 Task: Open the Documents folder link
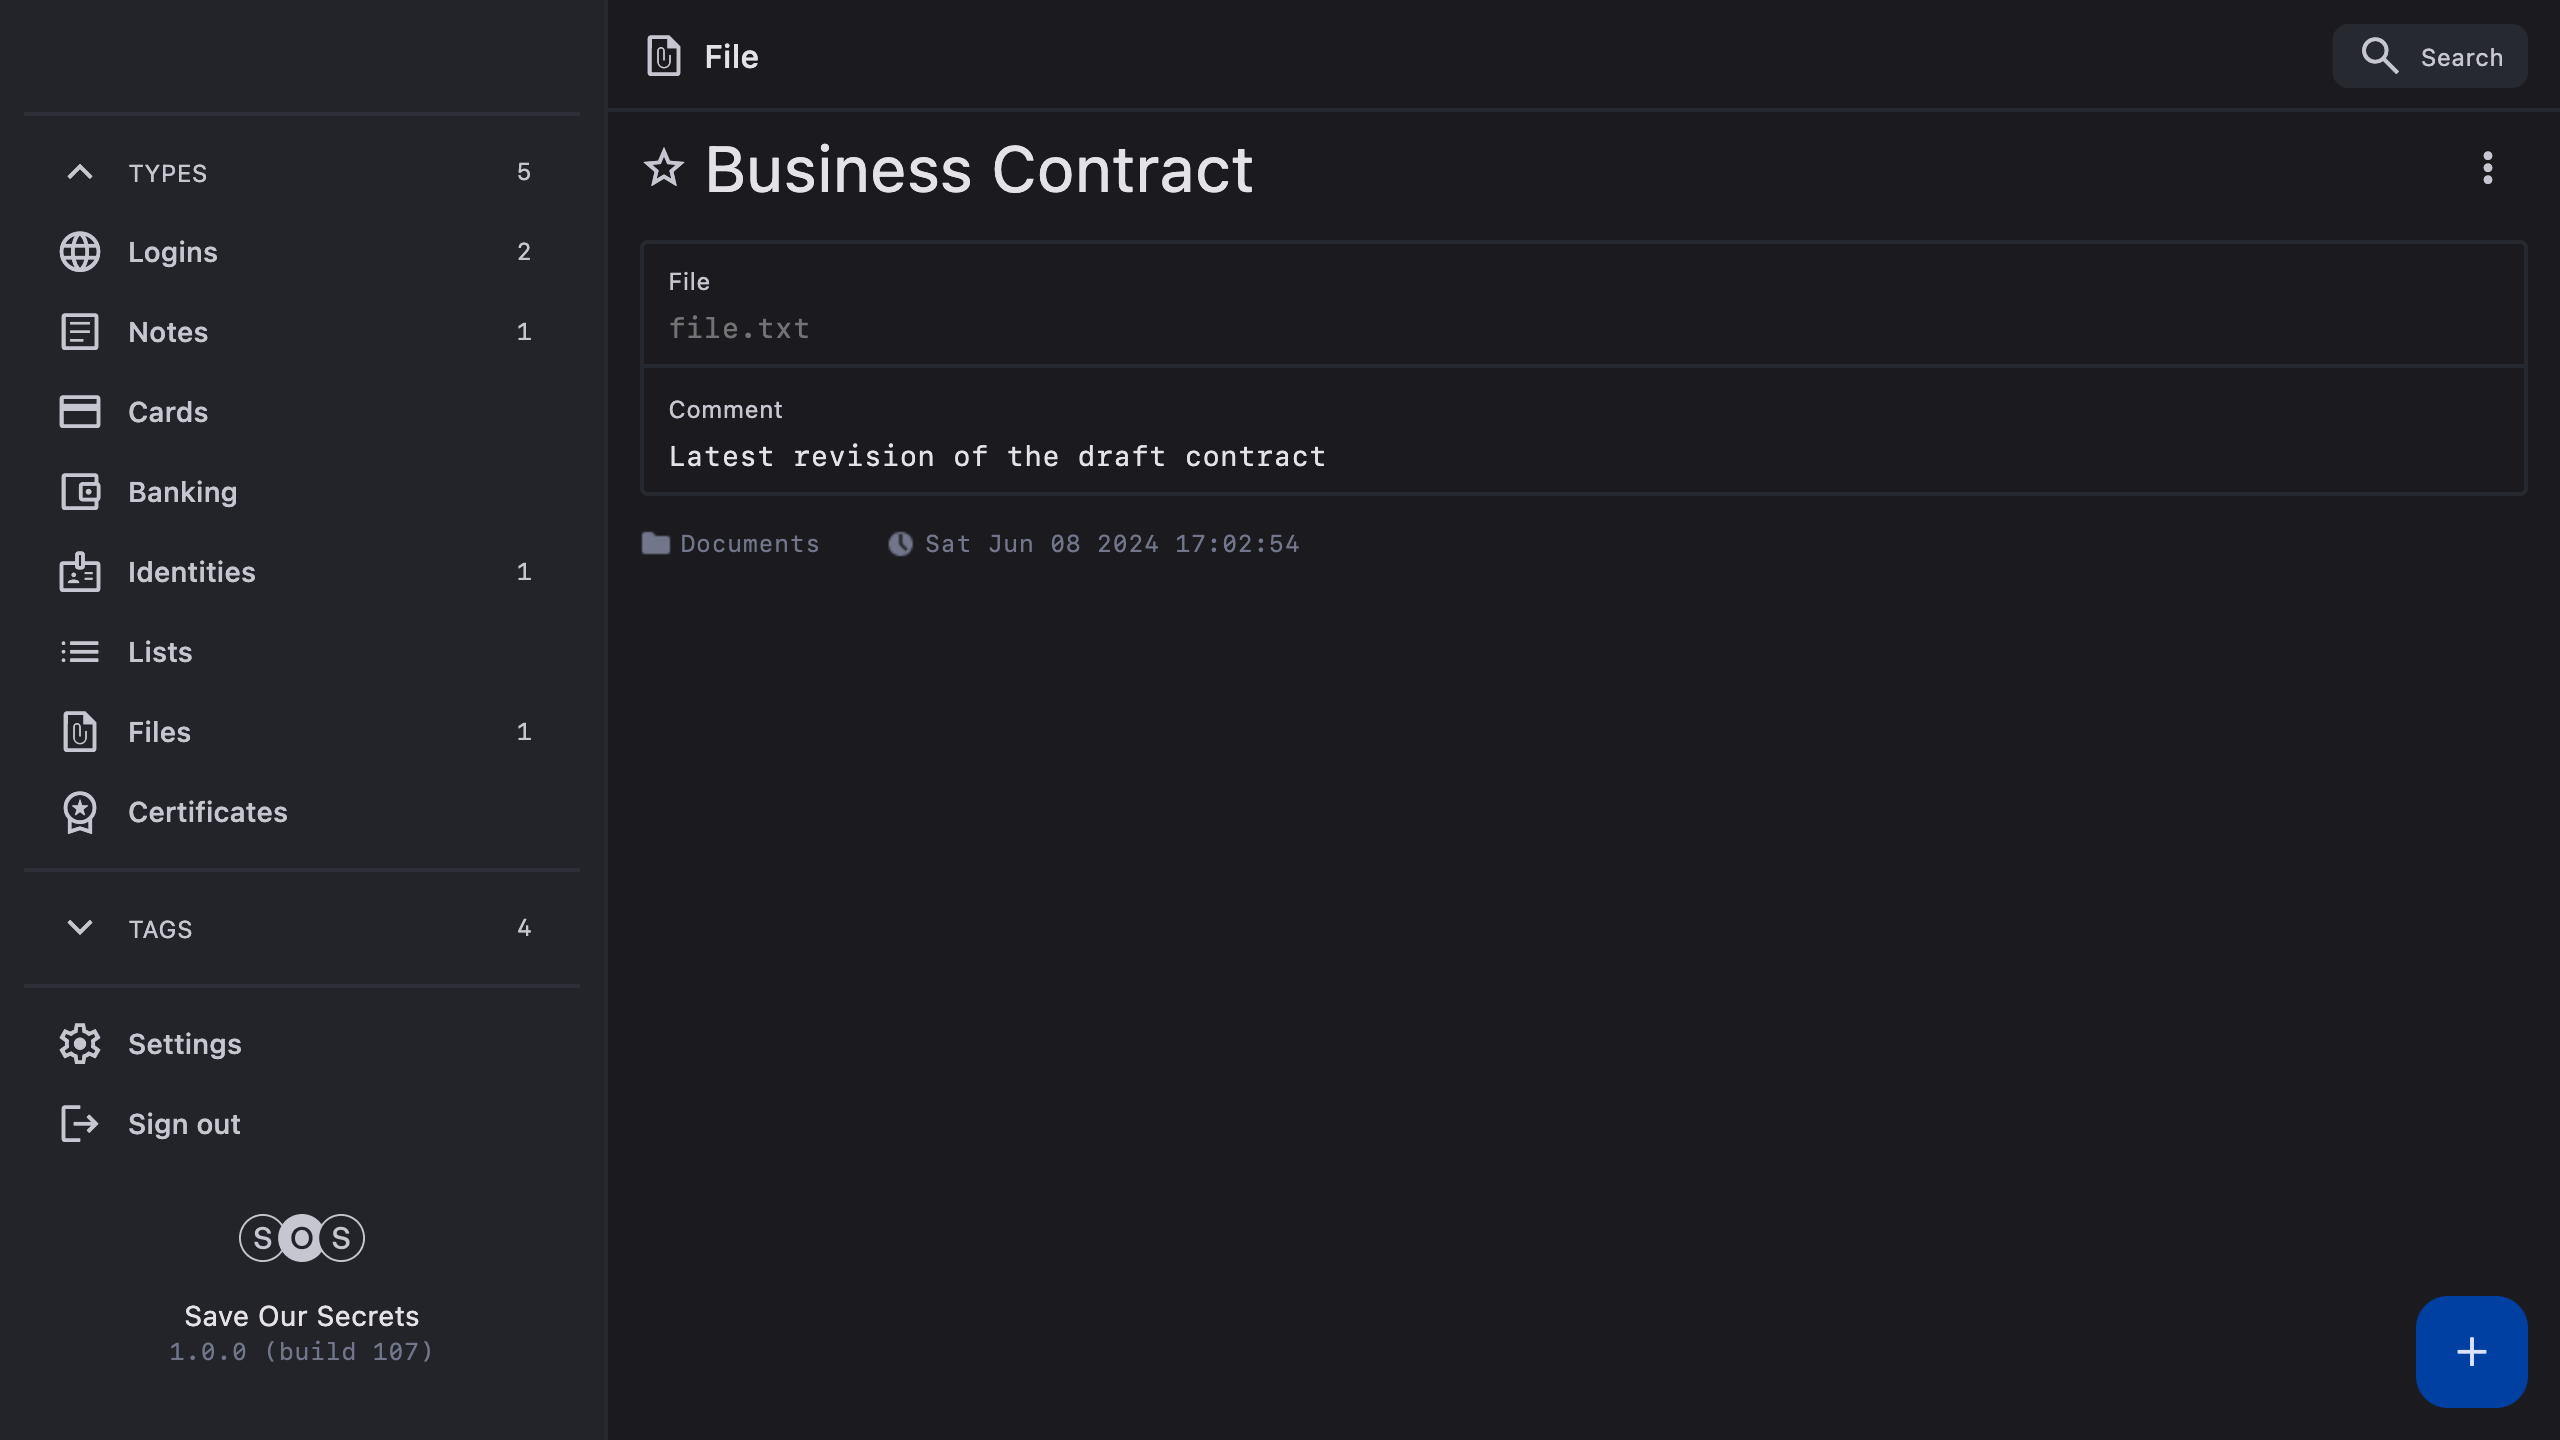pyautogui.click(x=749, y=544)
